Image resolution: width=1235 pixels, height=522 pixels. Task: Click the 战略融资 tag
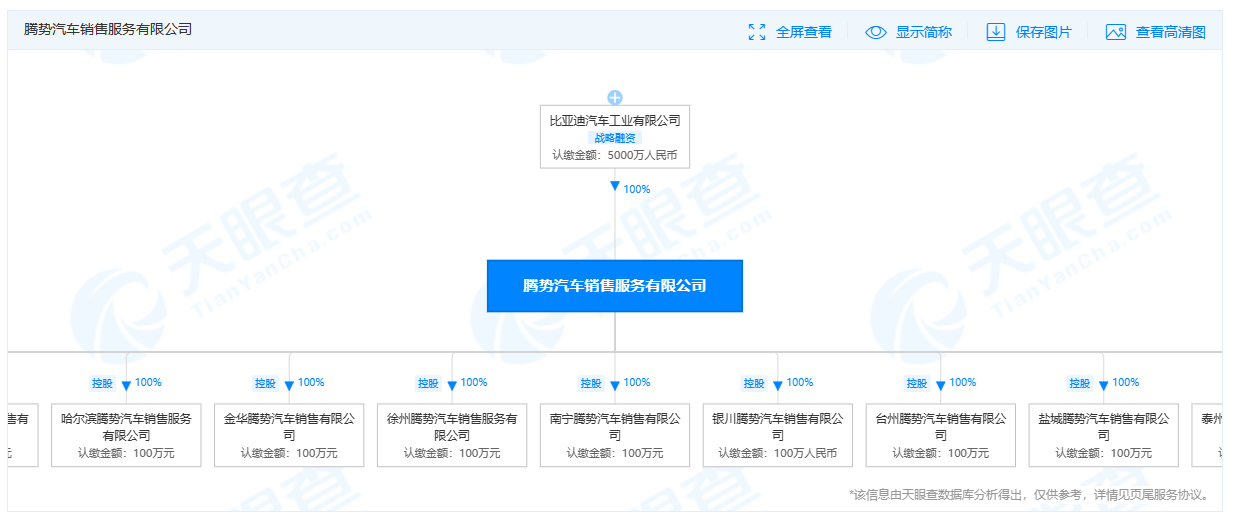[x=615, y=138]
